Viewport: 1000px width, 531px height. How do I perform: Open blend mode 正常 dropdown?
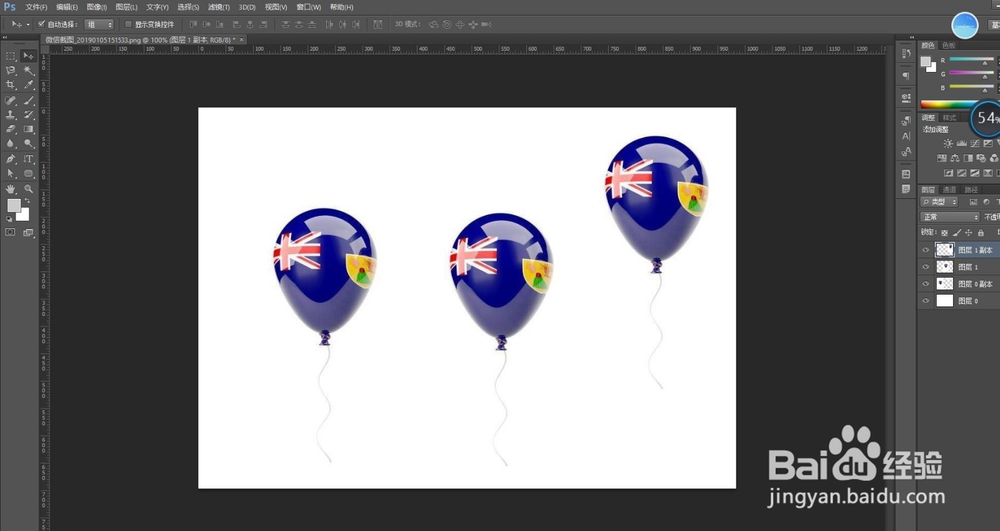[x=950, y=217]
